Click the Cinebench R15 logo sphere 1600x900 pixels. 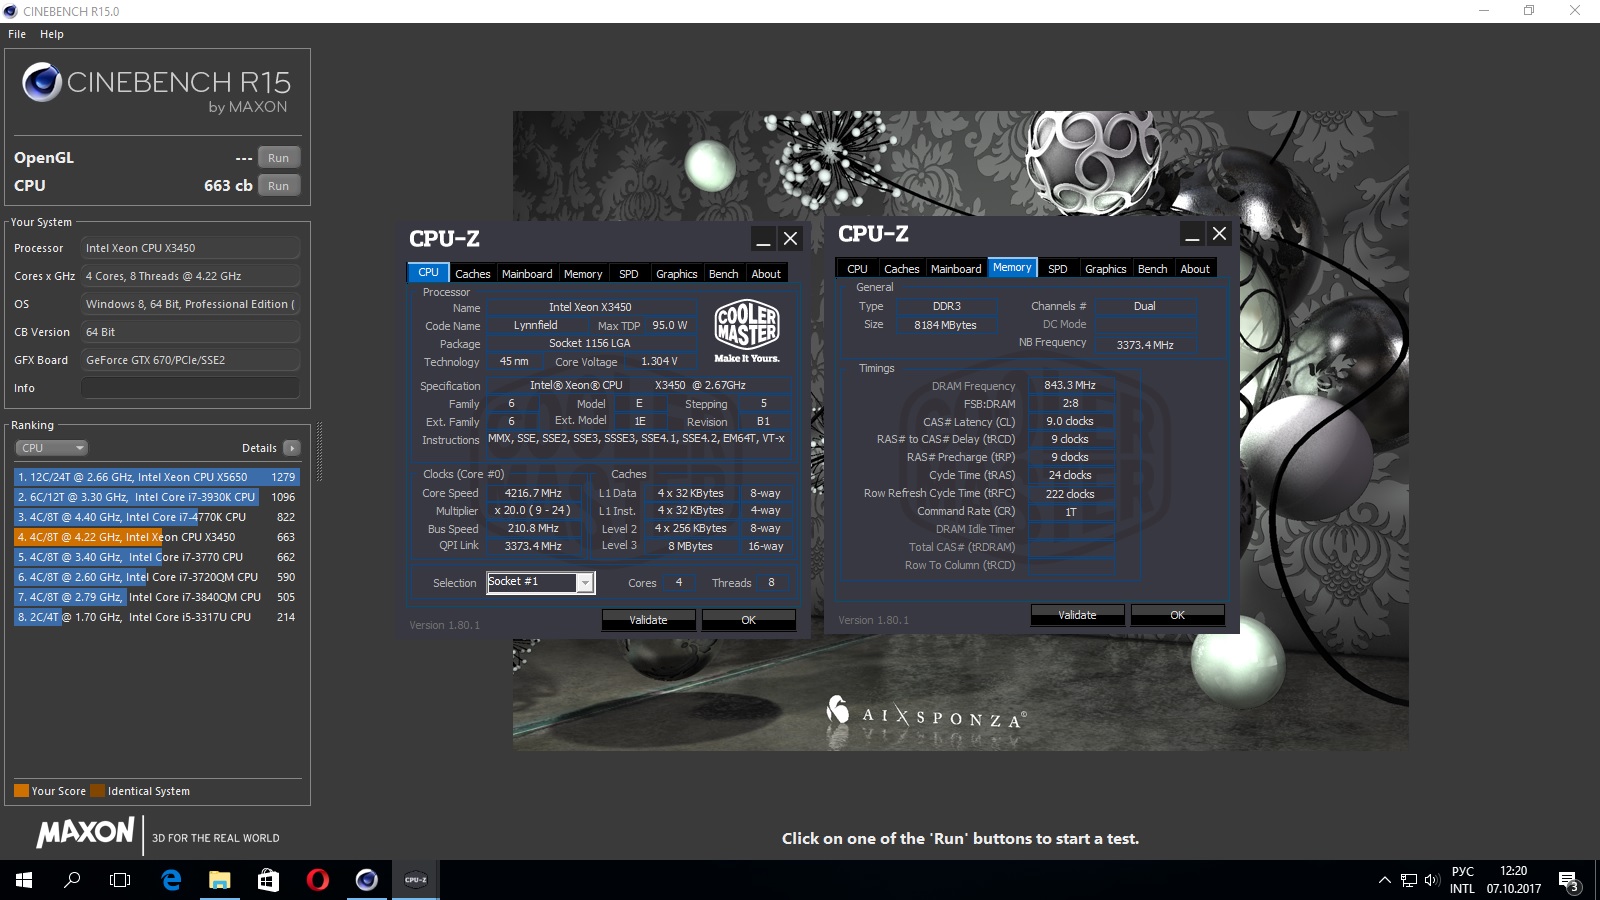coord(42,82)
